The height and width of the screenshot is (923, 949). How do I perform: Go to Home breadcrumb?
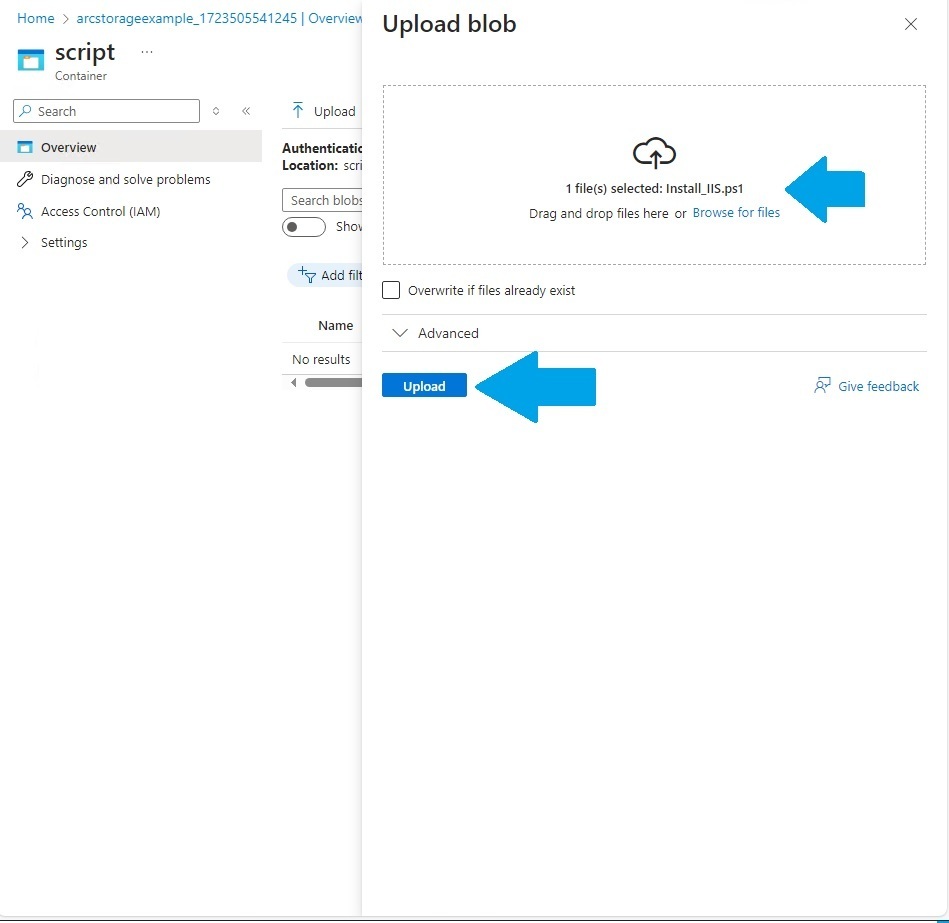pyautogui.click(x=36, y=18)
